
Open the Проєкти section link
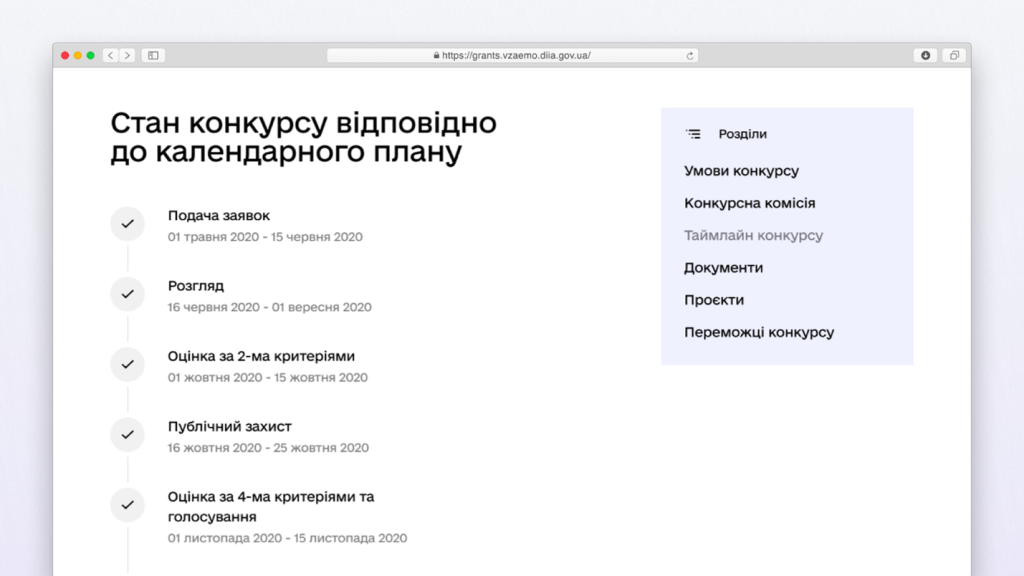[x=714, y=300]
